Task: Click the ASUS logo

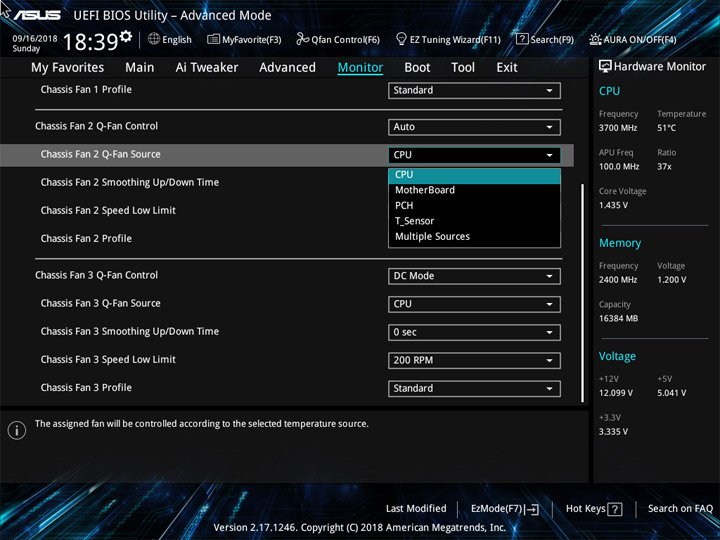Action: point(37,15)
